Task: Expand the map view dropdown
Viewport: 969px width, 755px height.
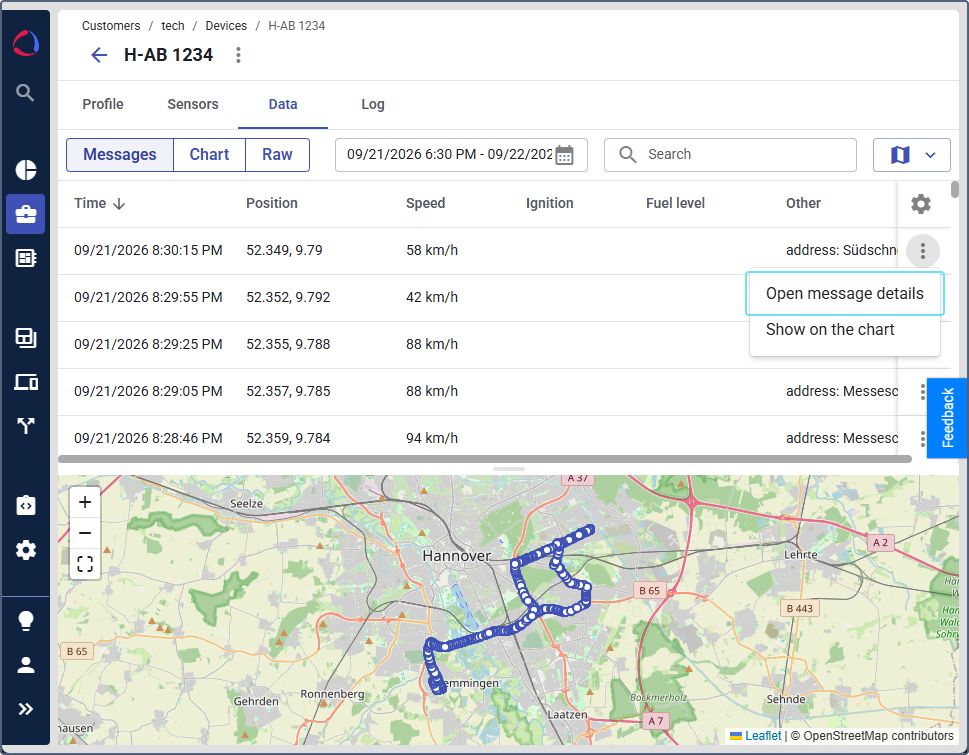Action: click(912, 154)
